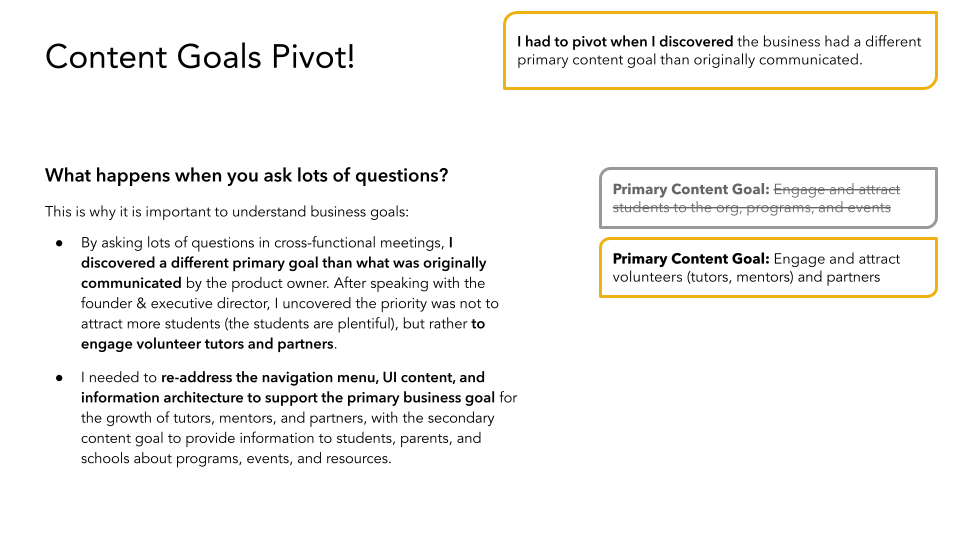Click the 'What happens when you ask lots of questions?' heading

pos(246,176)
